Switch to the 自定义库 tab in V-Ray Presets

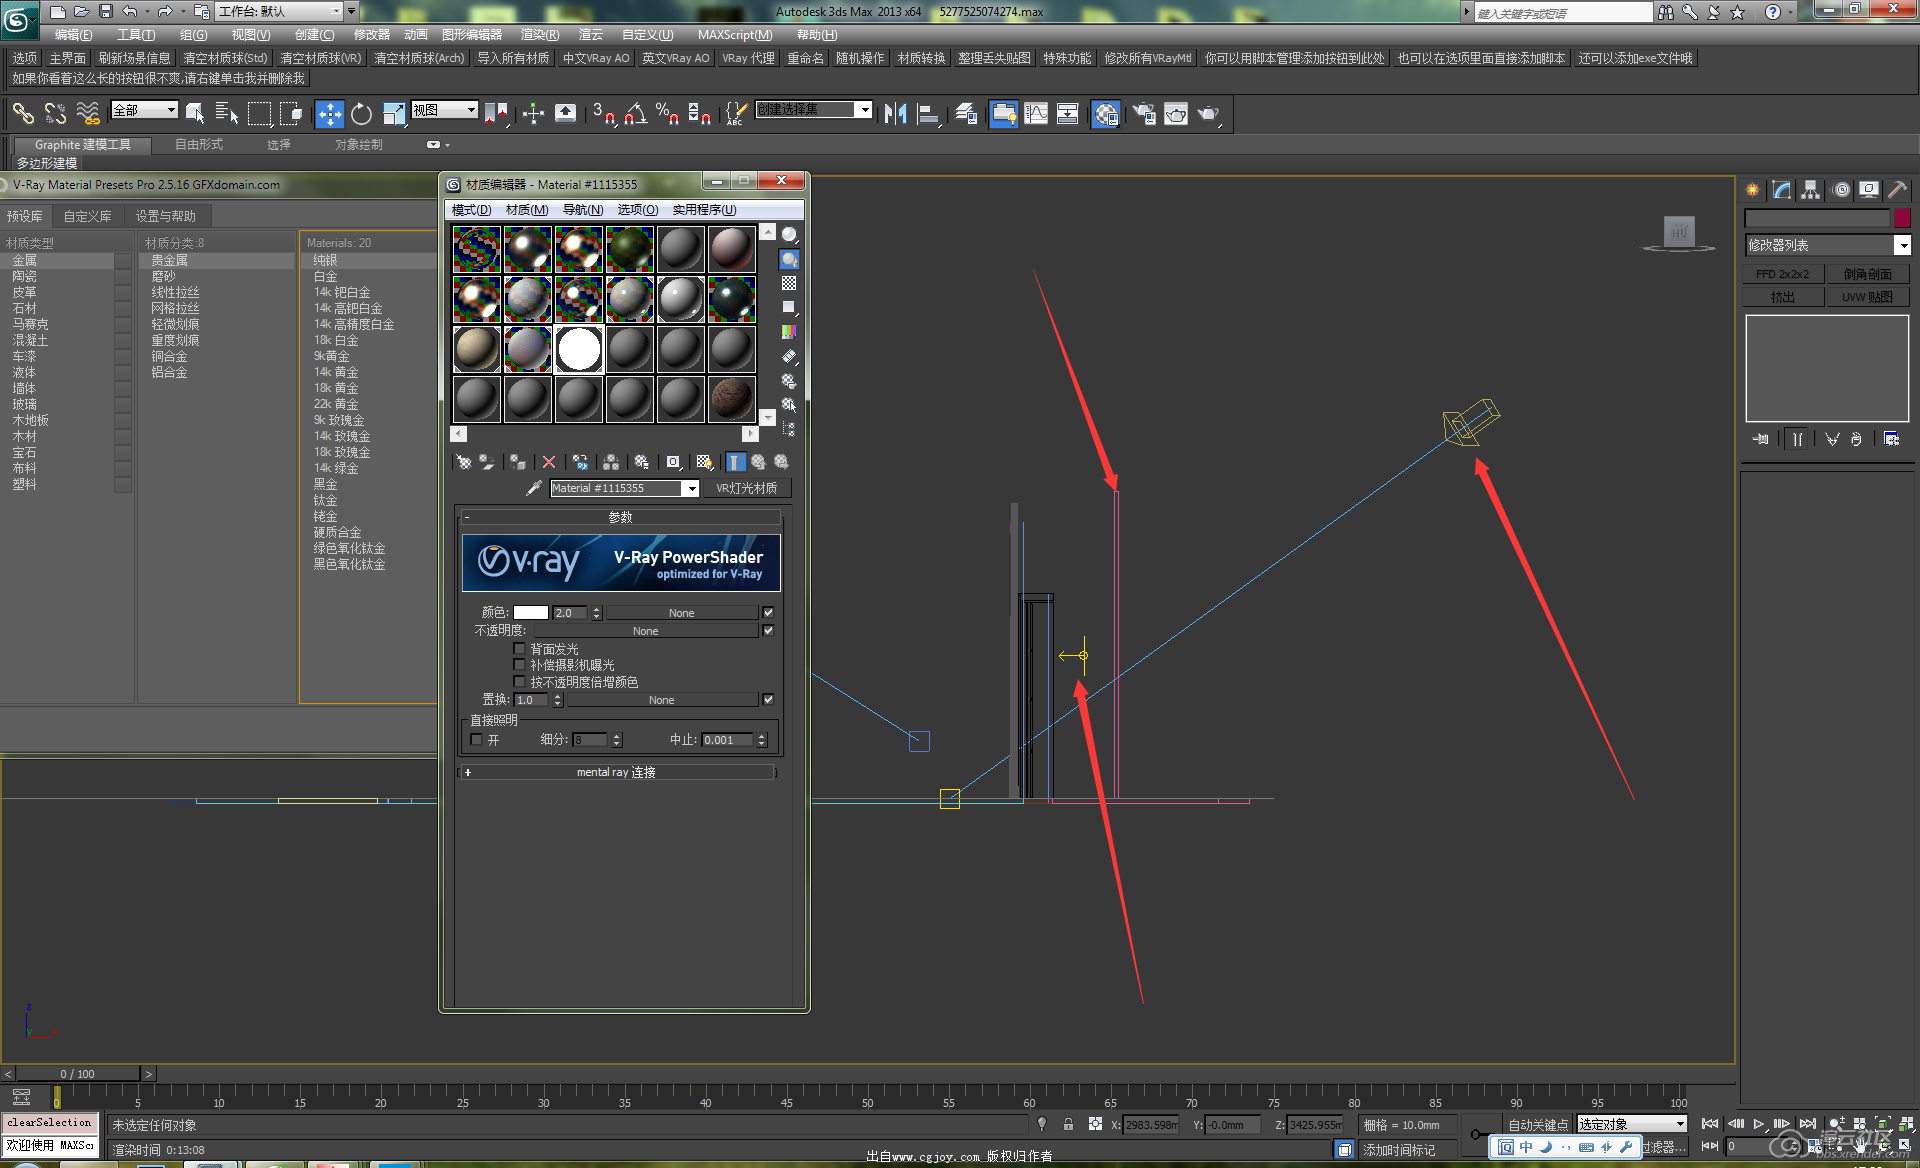[x=87, y=216]
